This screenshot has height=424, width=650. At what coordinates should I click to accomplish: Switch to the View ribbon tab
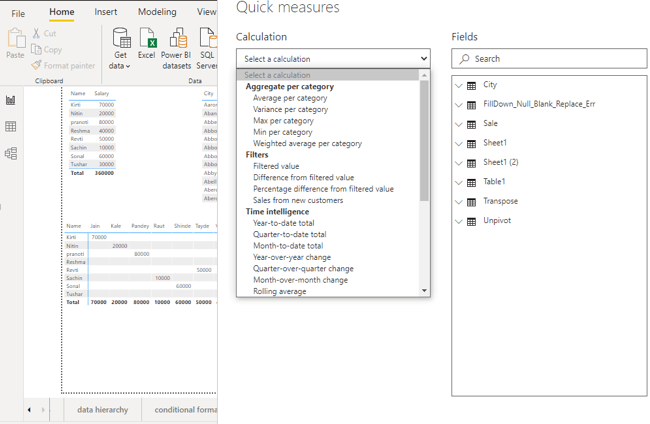206,12
